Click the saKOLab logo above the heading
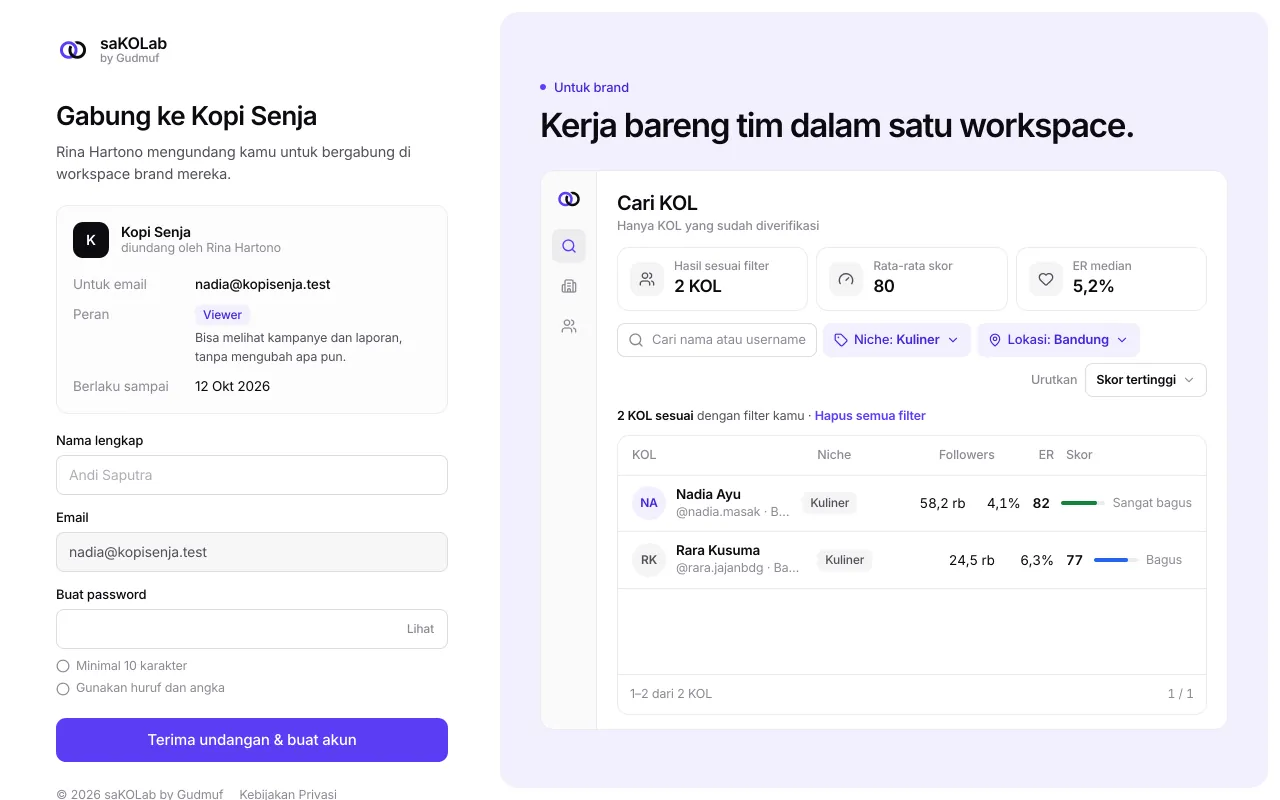This screenshot has width=1280, height=800. click(73, 50)
